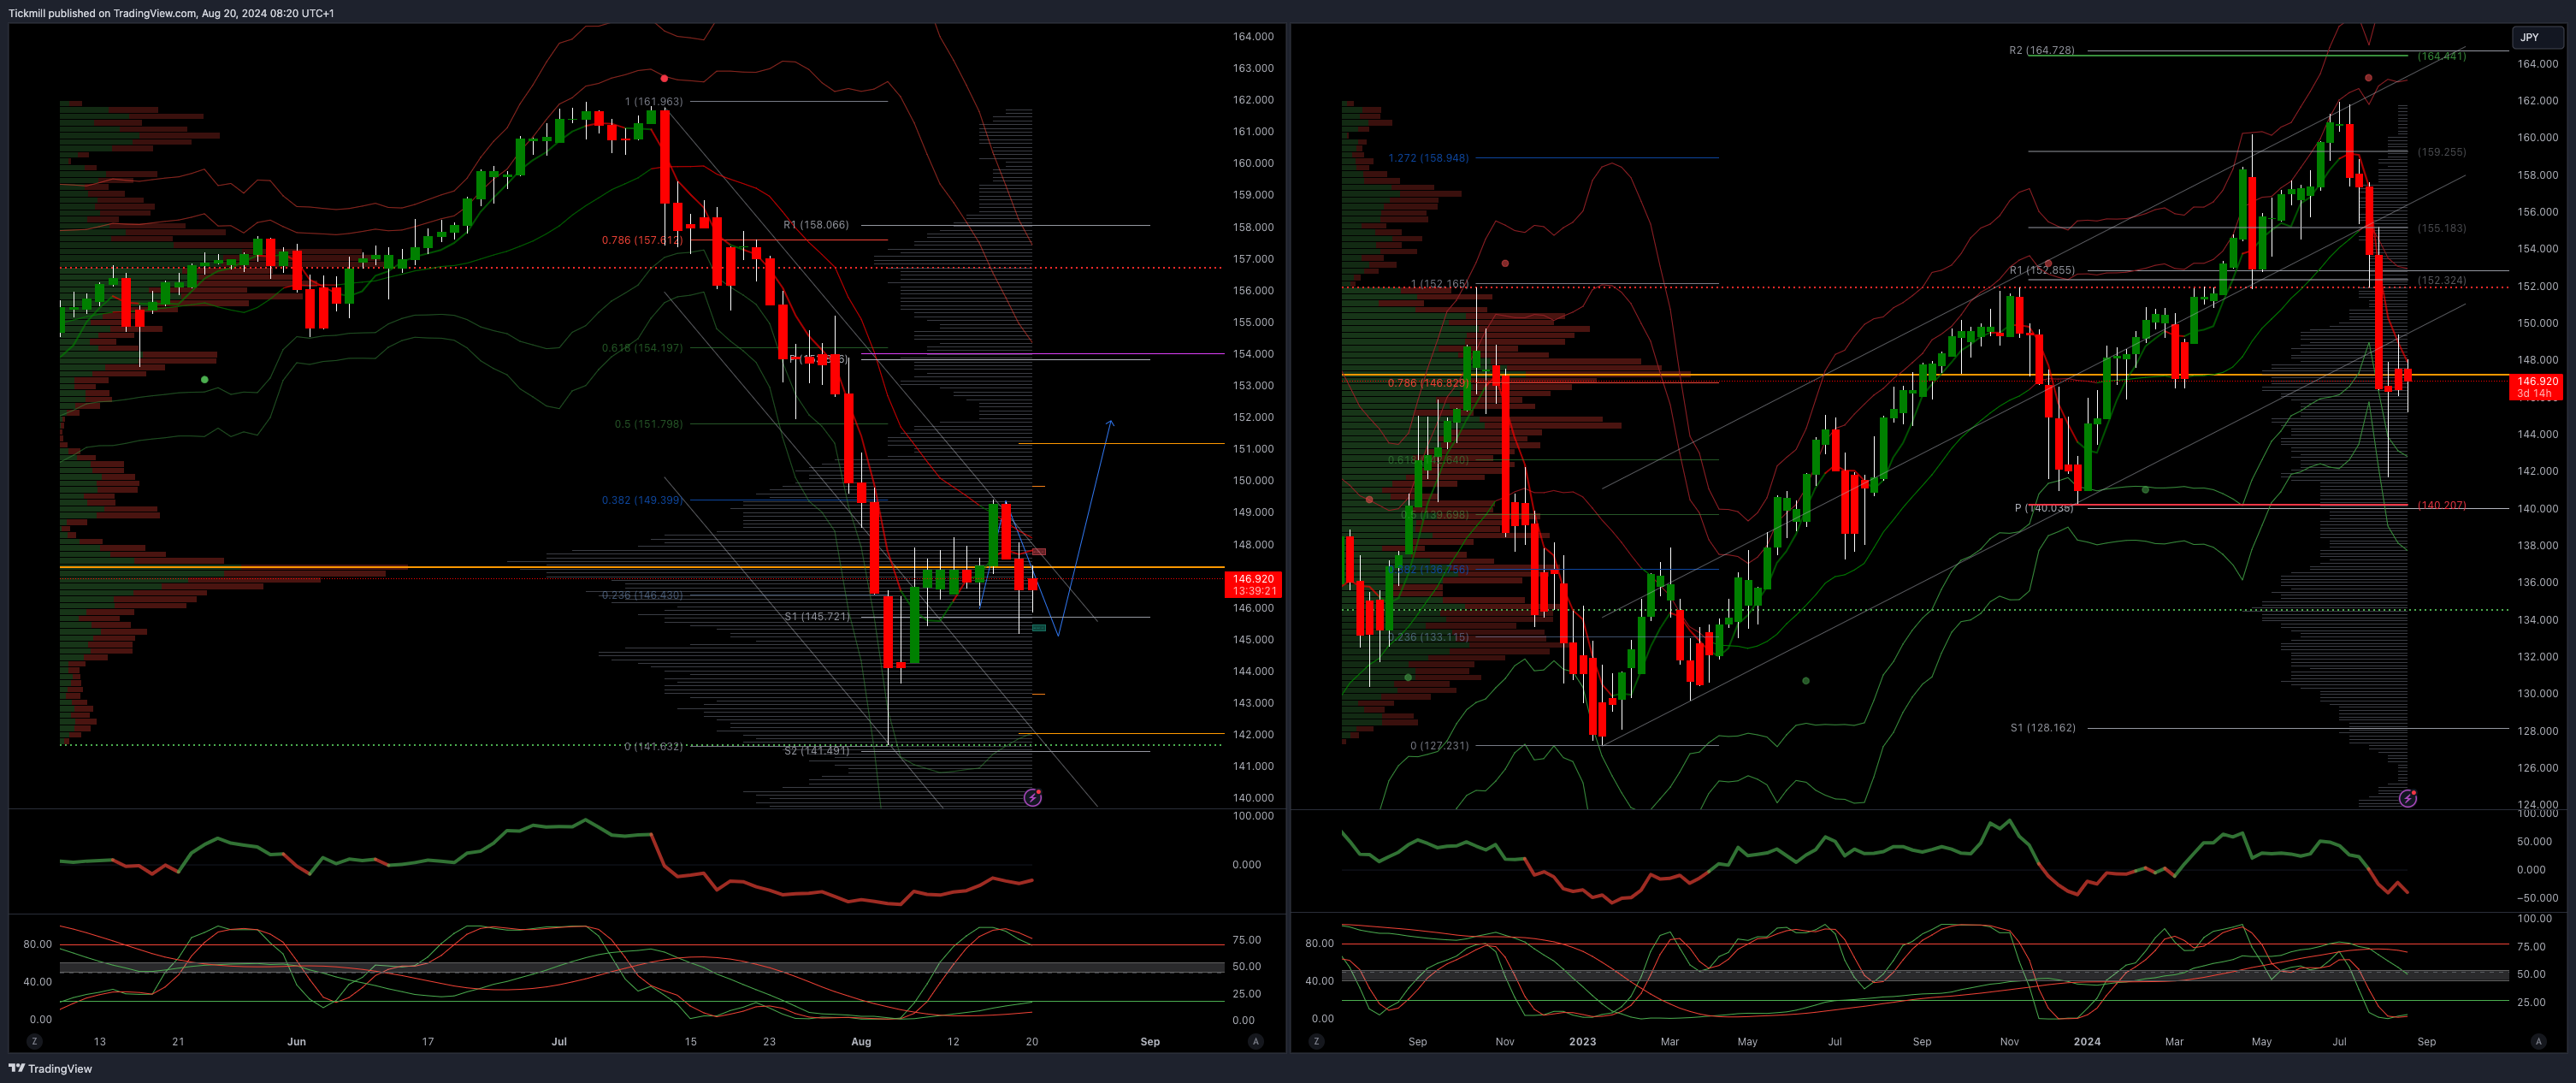This screenshot has width=2576, height=1083.
Task: Click Fibonacci label 0 (127.231)
Action: point(1440,745)
